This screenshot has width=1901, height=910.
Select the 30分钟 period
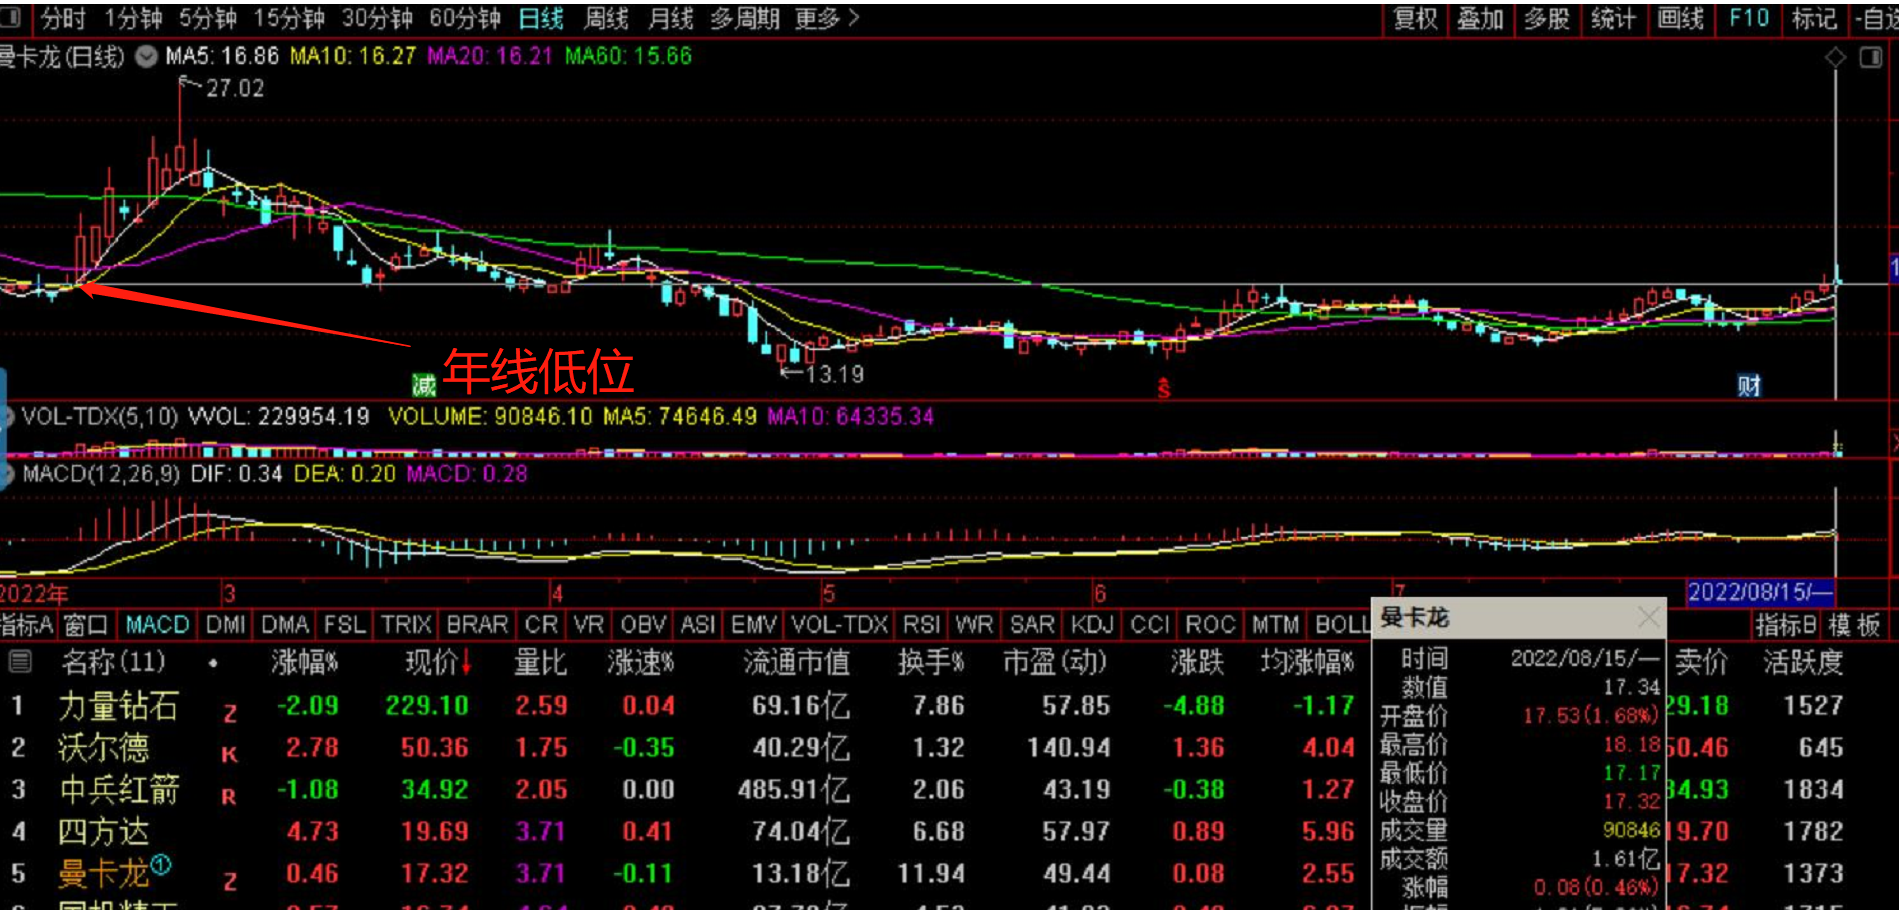[377, 18]
